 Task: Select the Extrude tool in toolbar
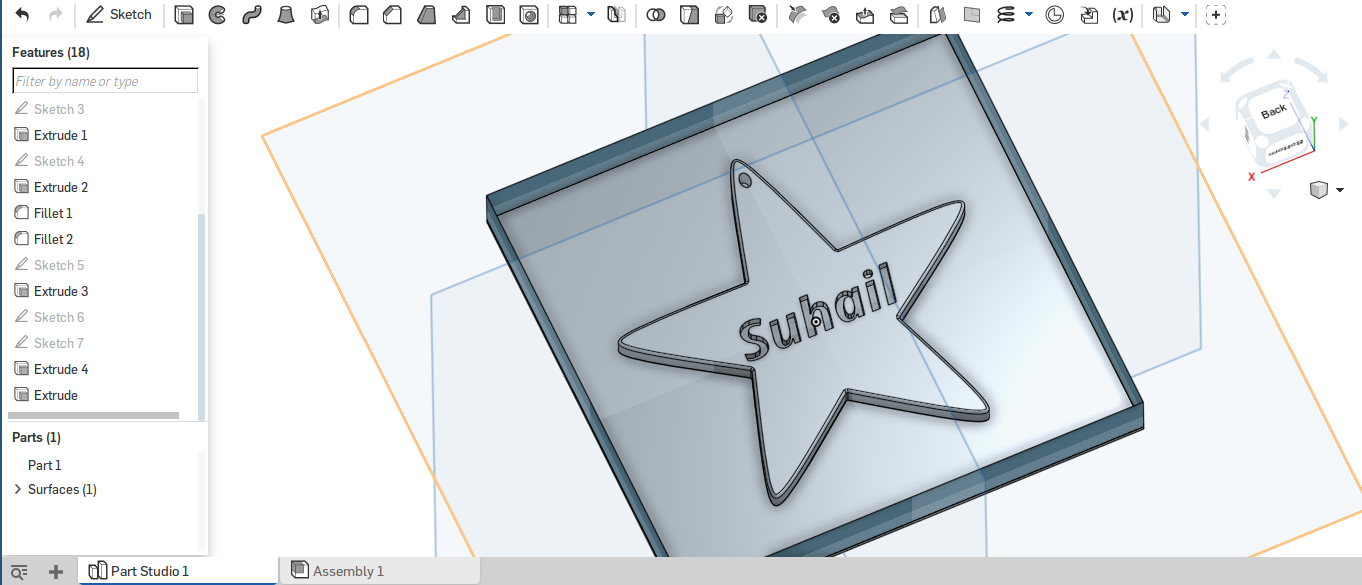184,15
